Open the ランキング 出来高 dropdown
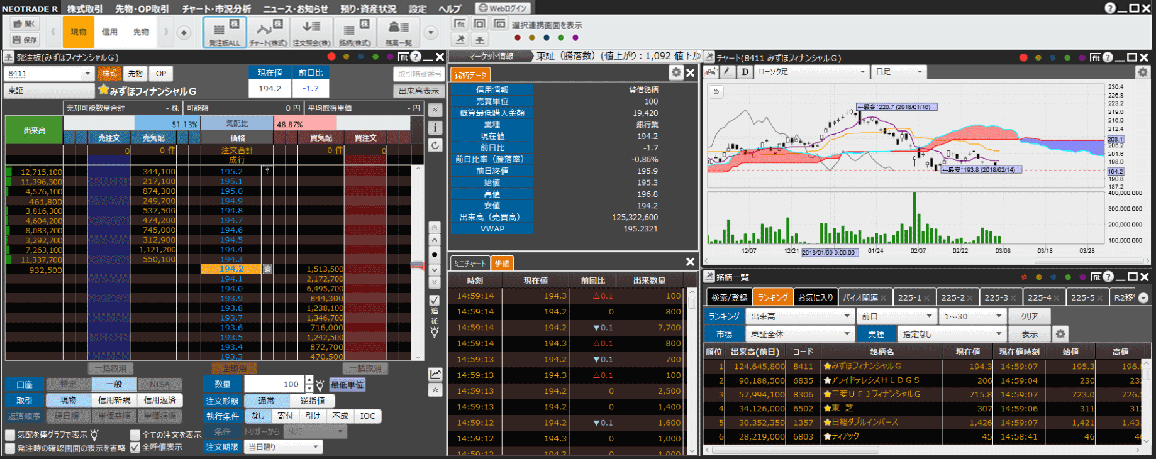1156x459 pixels. click(798, 318)
